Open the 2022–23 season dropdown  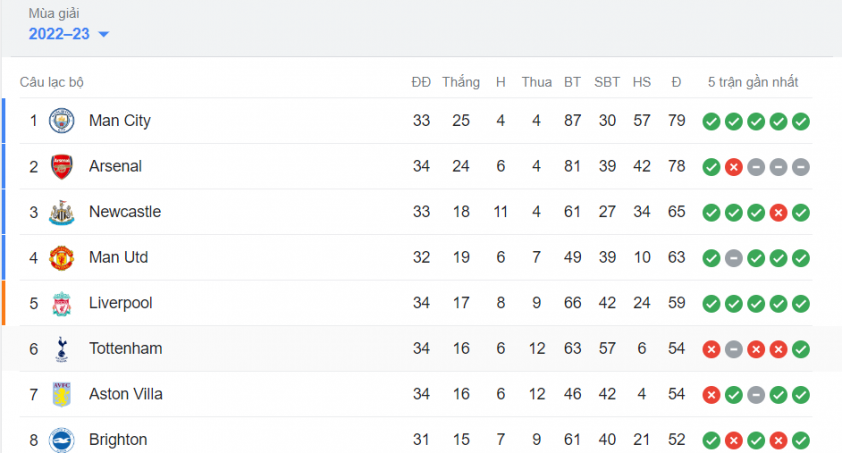click(x=69, y=34)
